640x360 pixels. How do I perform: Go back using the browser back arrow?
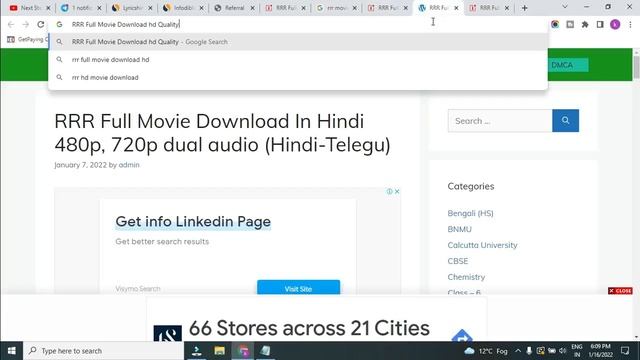(x=11, y=24)
